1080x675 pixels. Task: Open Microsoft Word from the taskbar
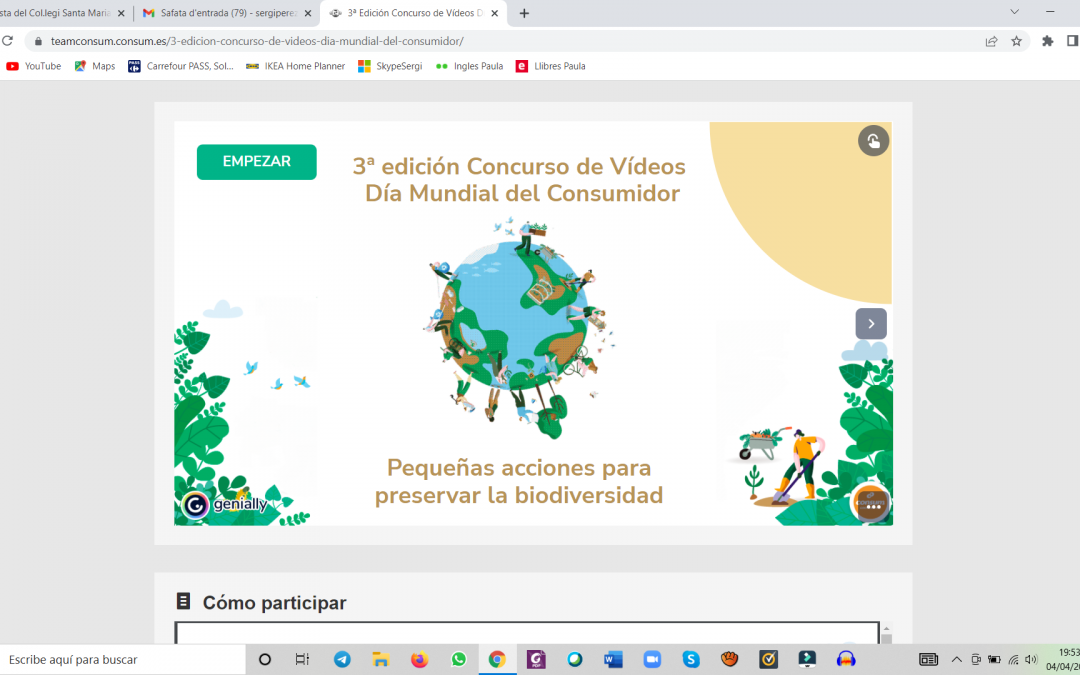(613, 659)
